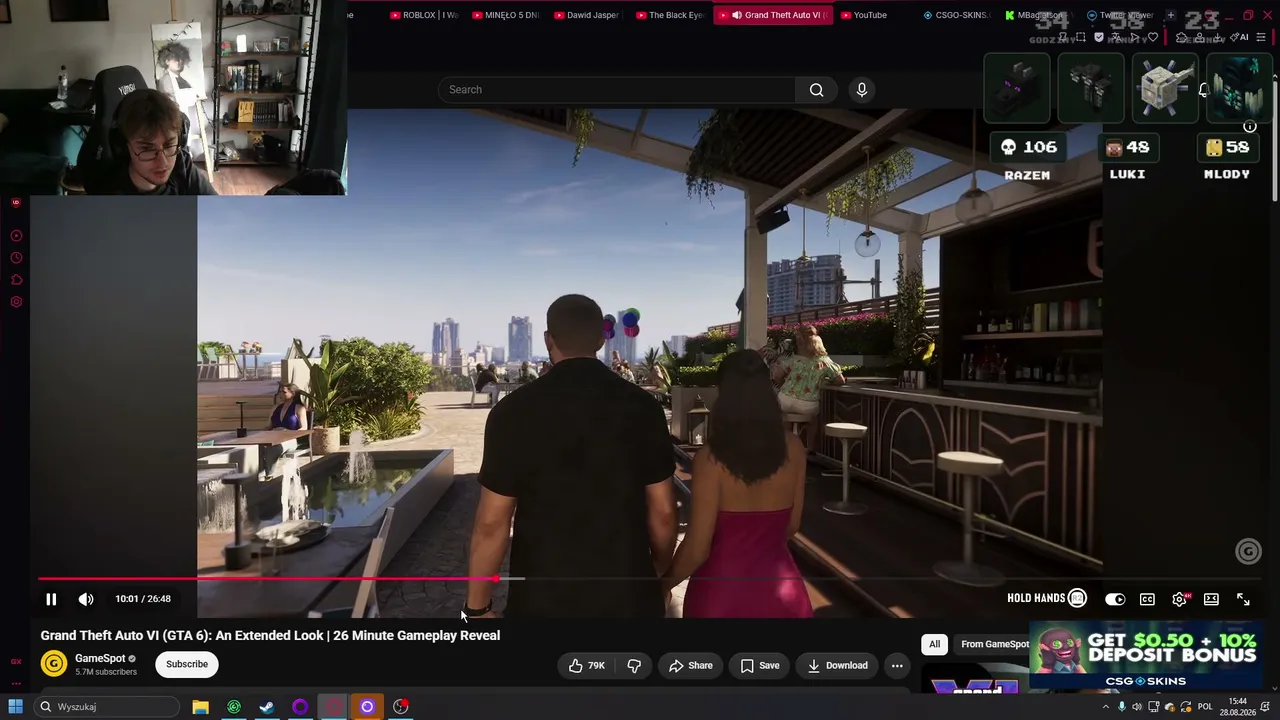Download the video
Image resolution: width=1280 pixels, height=720 pixels.
click(x=838, y=665)
